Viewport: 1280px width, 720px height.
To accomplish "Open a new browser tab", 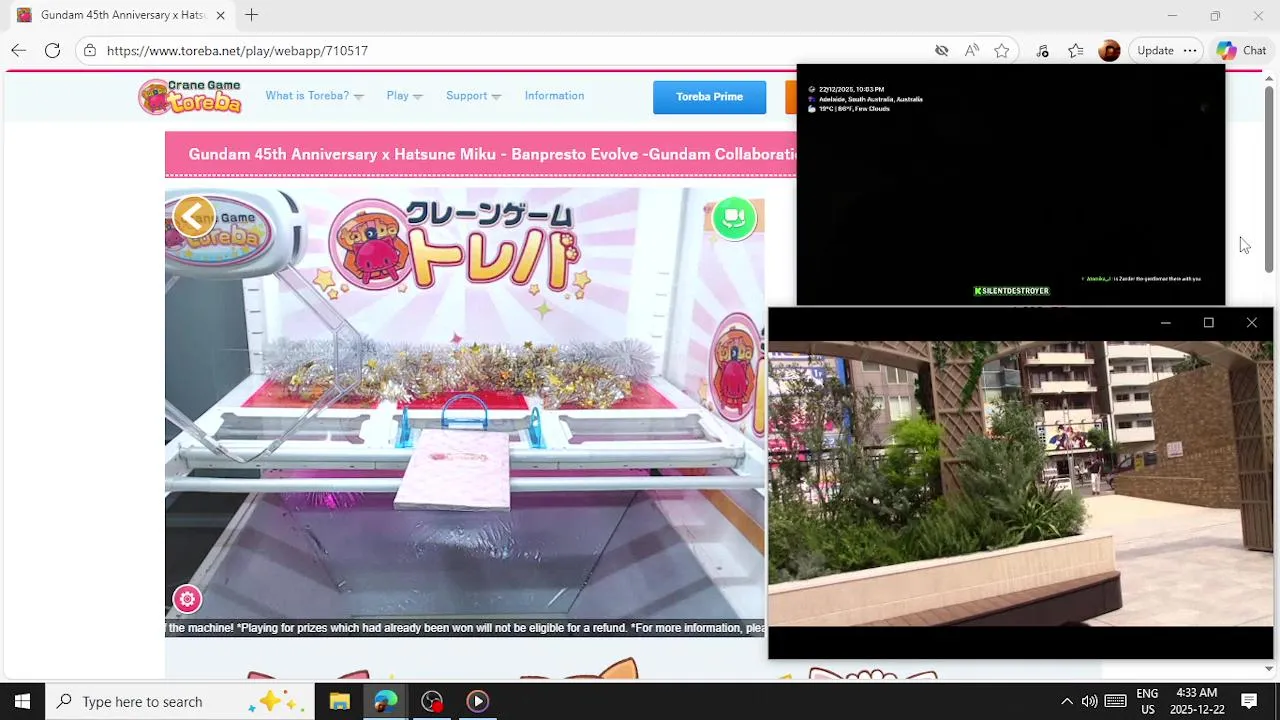I will click(x=251, y=15).
